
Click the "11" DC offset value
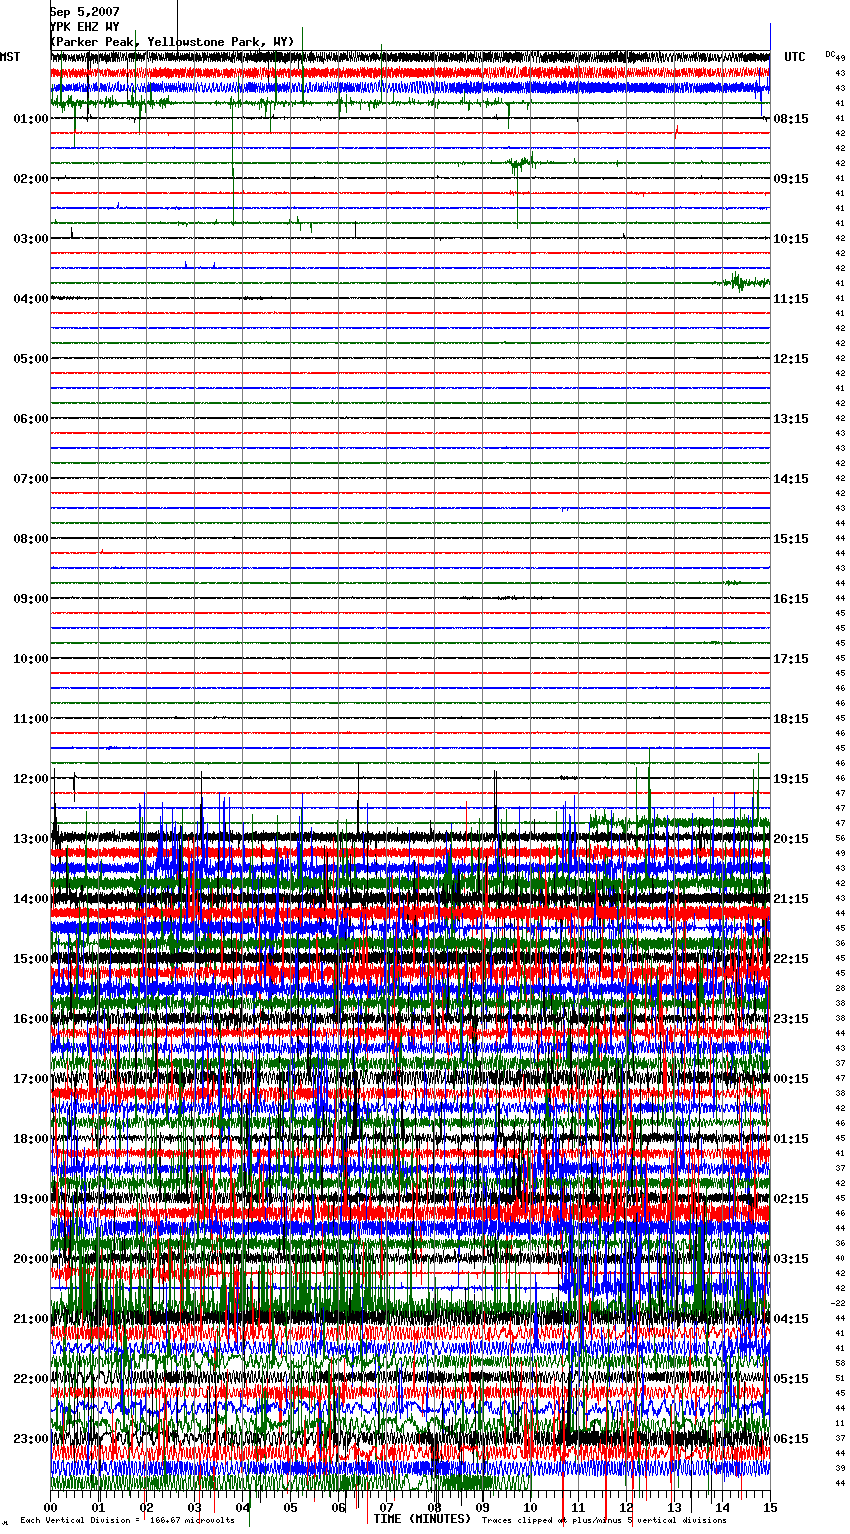pyautogui.click(x=840, y=1423)
